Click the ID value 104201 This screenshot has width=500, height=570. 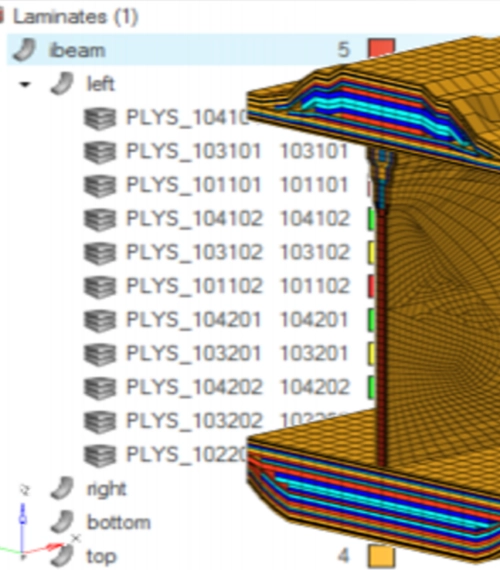314,320
